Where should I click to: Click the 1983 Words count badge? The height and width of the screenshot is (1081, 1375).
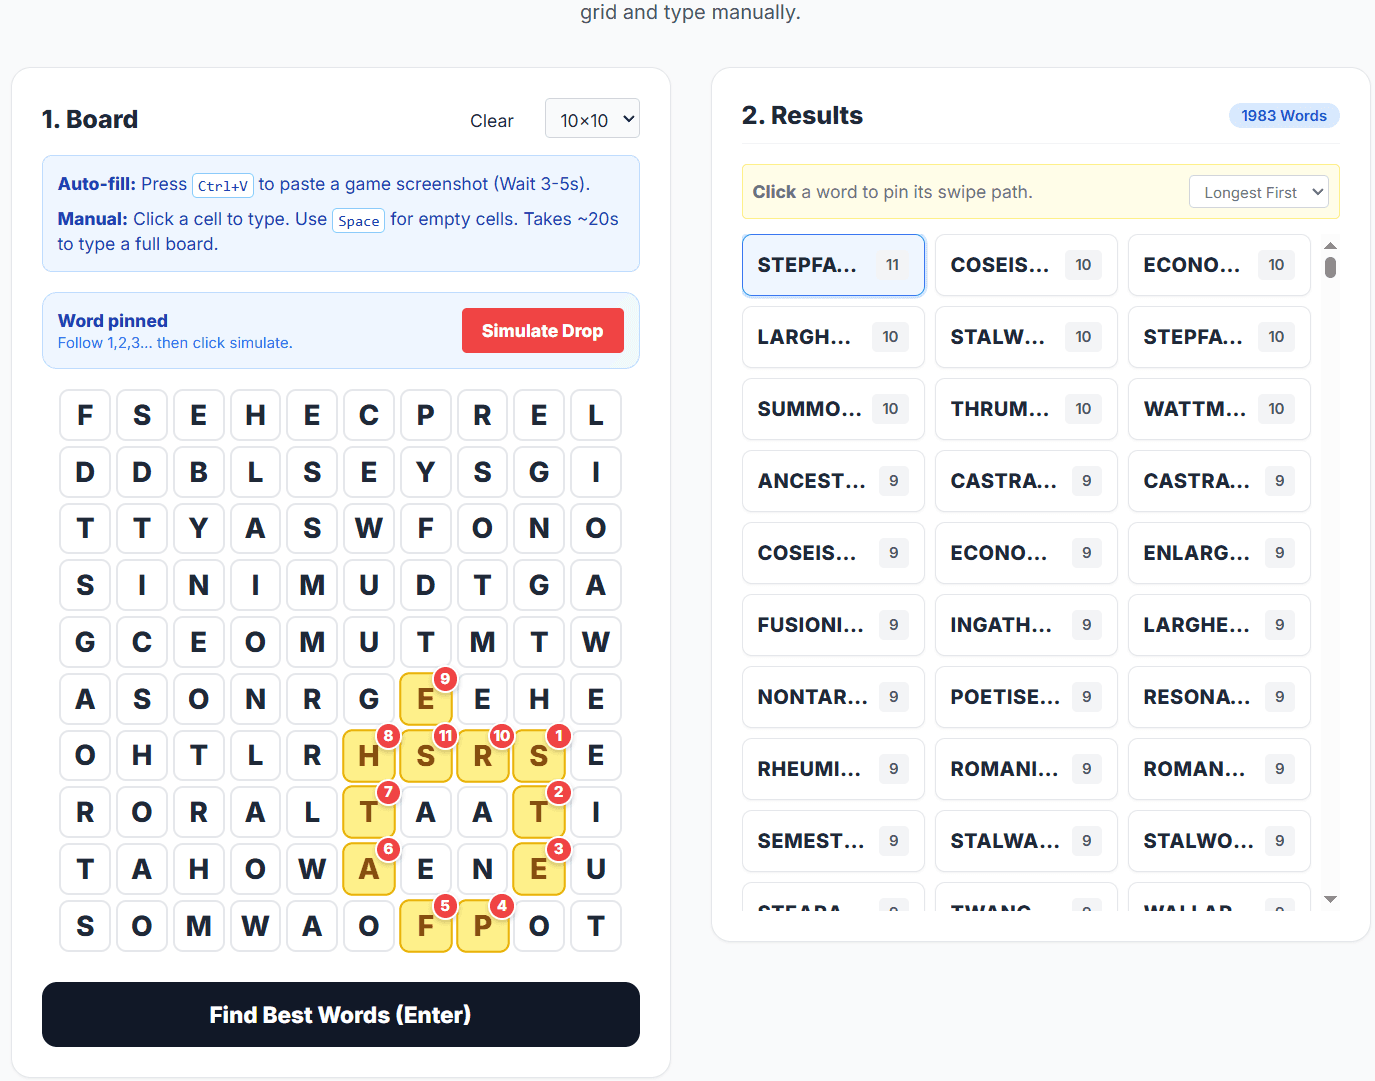[x=1284, y=115]
